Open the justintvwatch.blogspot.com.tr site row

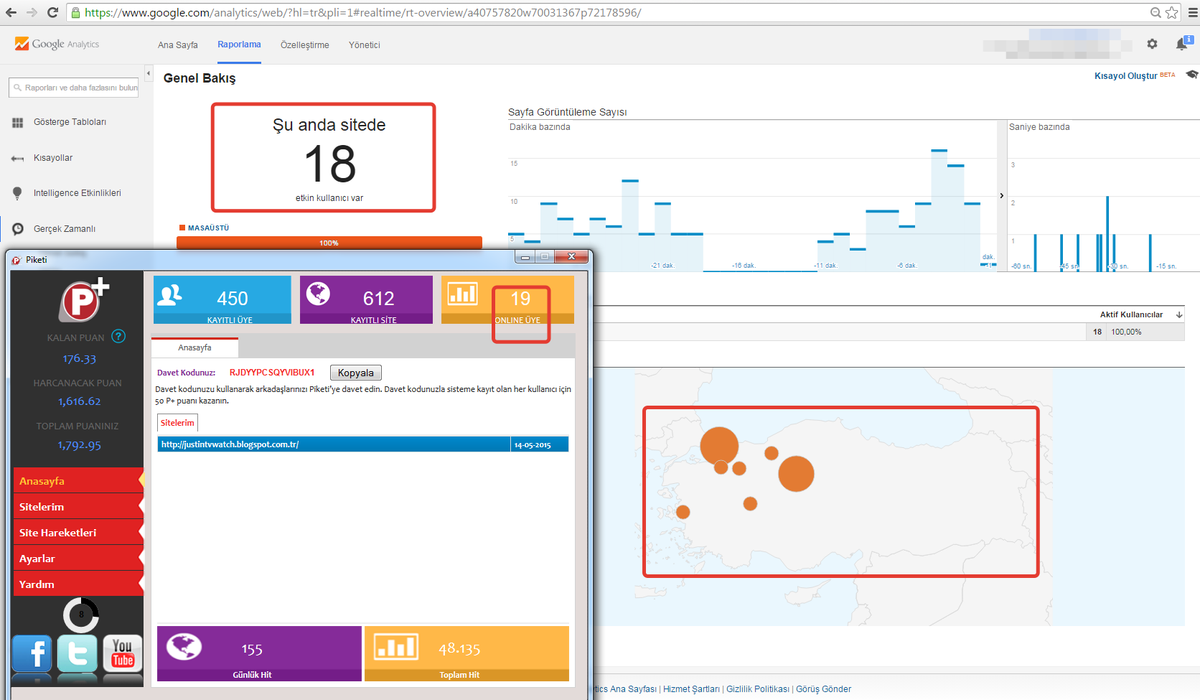coord(363,444)
